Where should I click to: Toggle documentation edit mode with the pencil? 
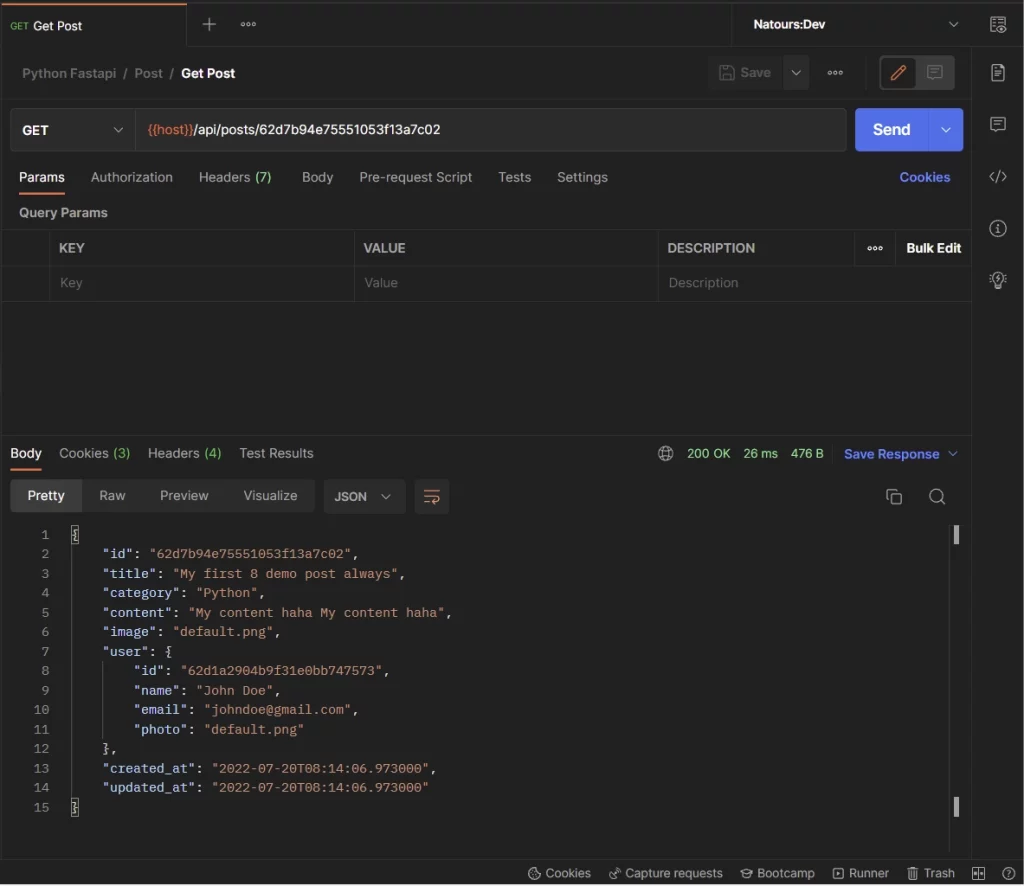[x=897, y=72]
